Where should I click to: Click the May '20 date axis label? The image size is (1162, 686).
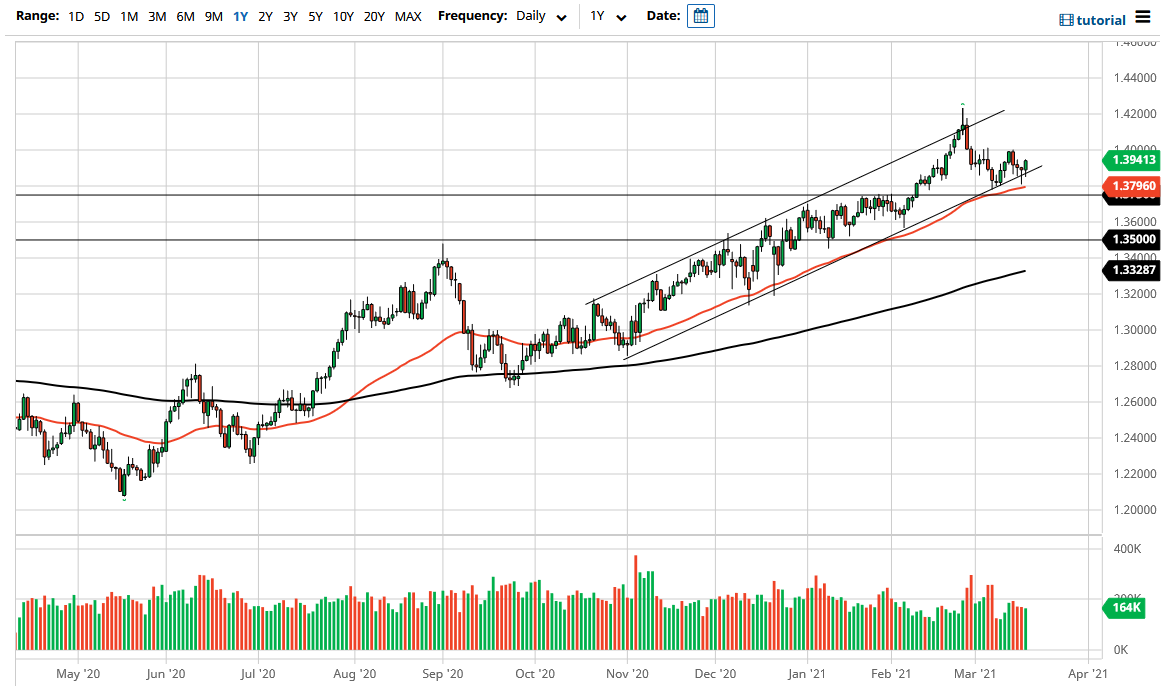[78, 673]
